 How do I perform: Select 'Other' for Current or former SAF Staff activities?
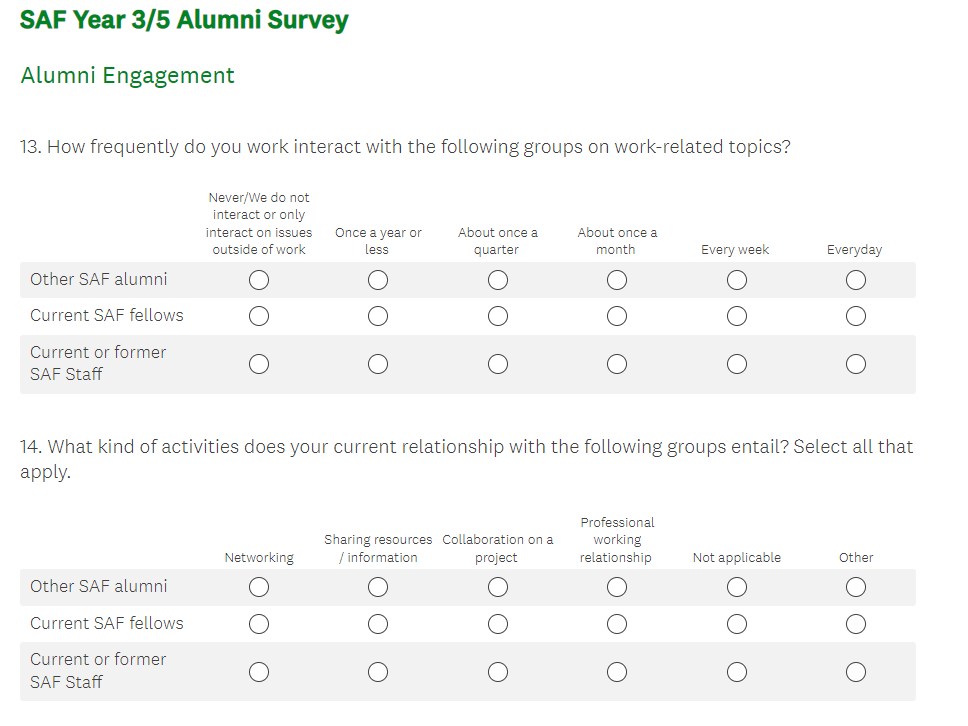pos(855,671)
